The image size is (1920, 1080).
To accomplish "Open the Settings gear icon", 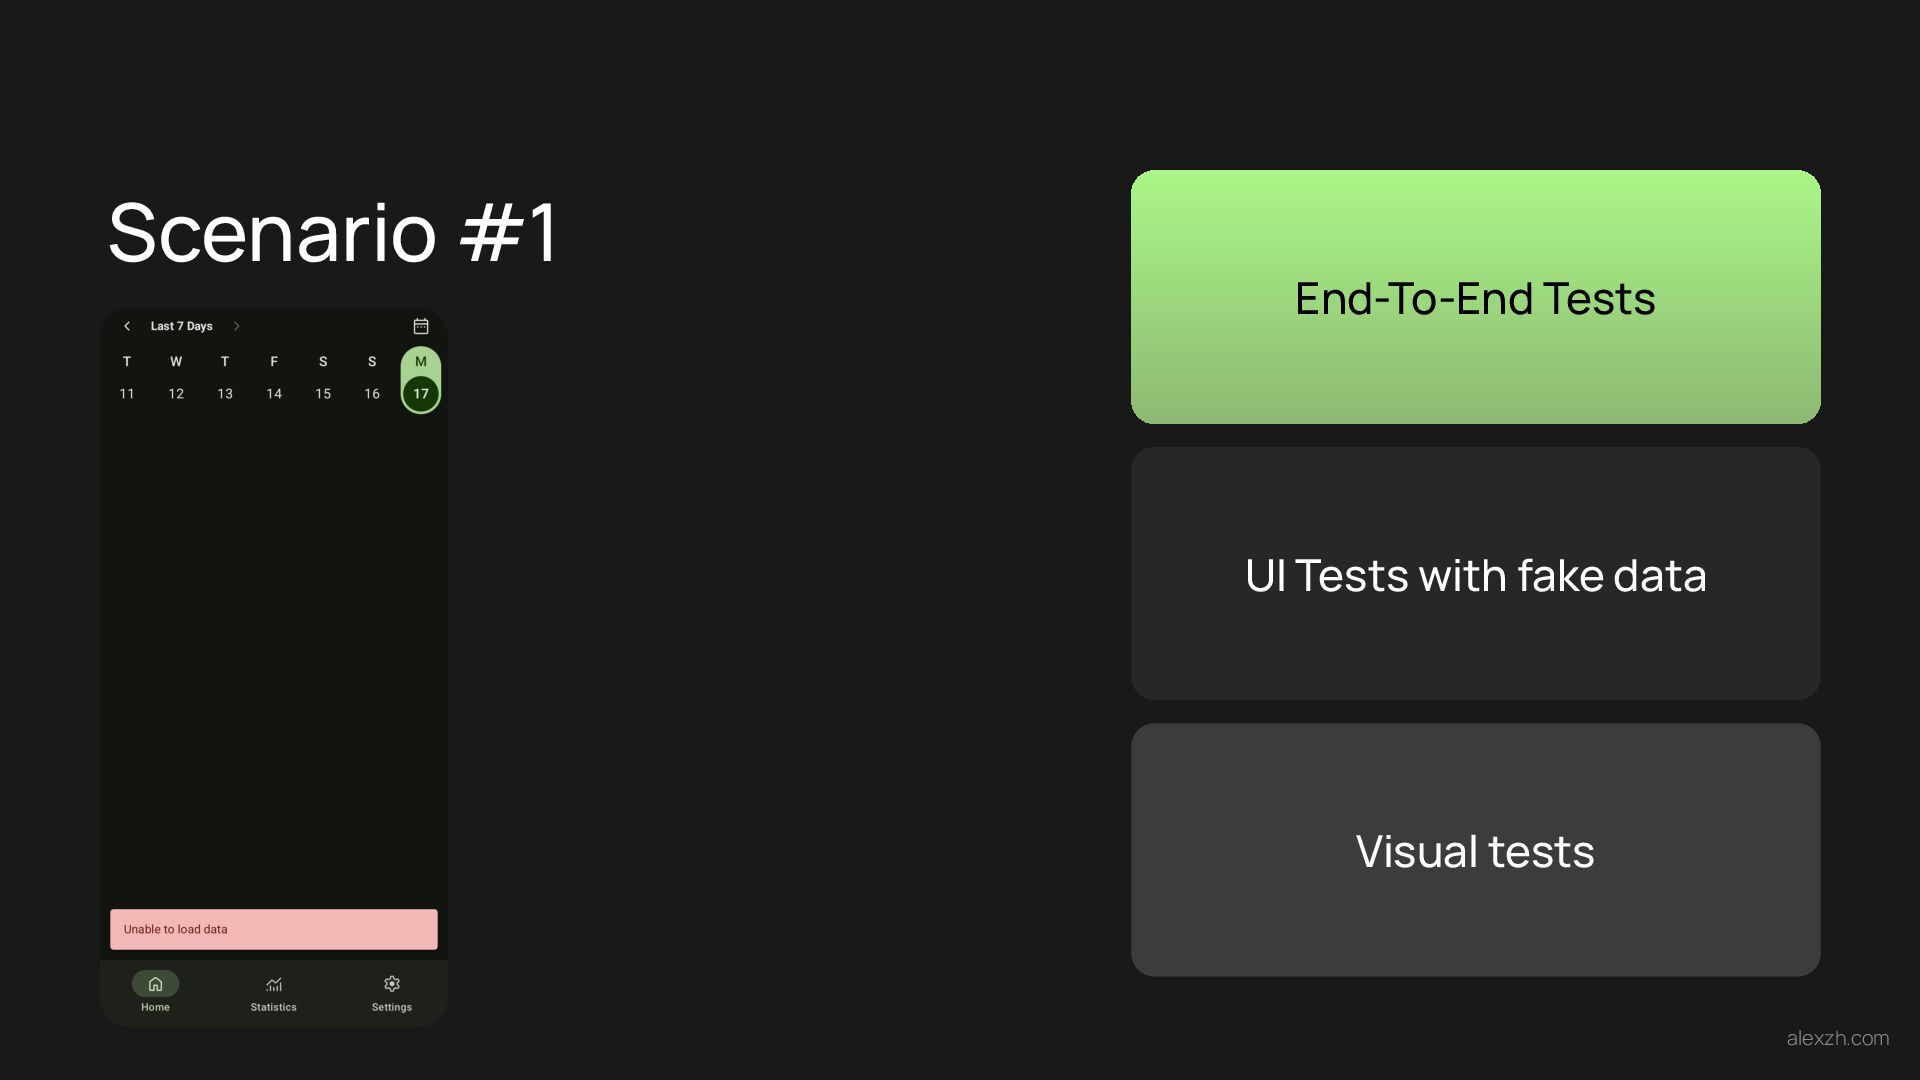I will pyautogui.click(x=392, y=984).
